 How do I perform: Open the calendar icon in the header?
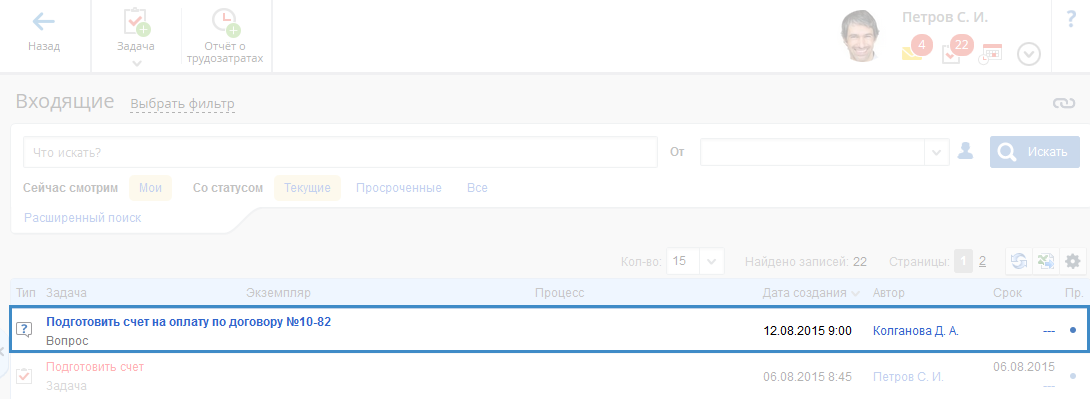click(x=991, y=54)
